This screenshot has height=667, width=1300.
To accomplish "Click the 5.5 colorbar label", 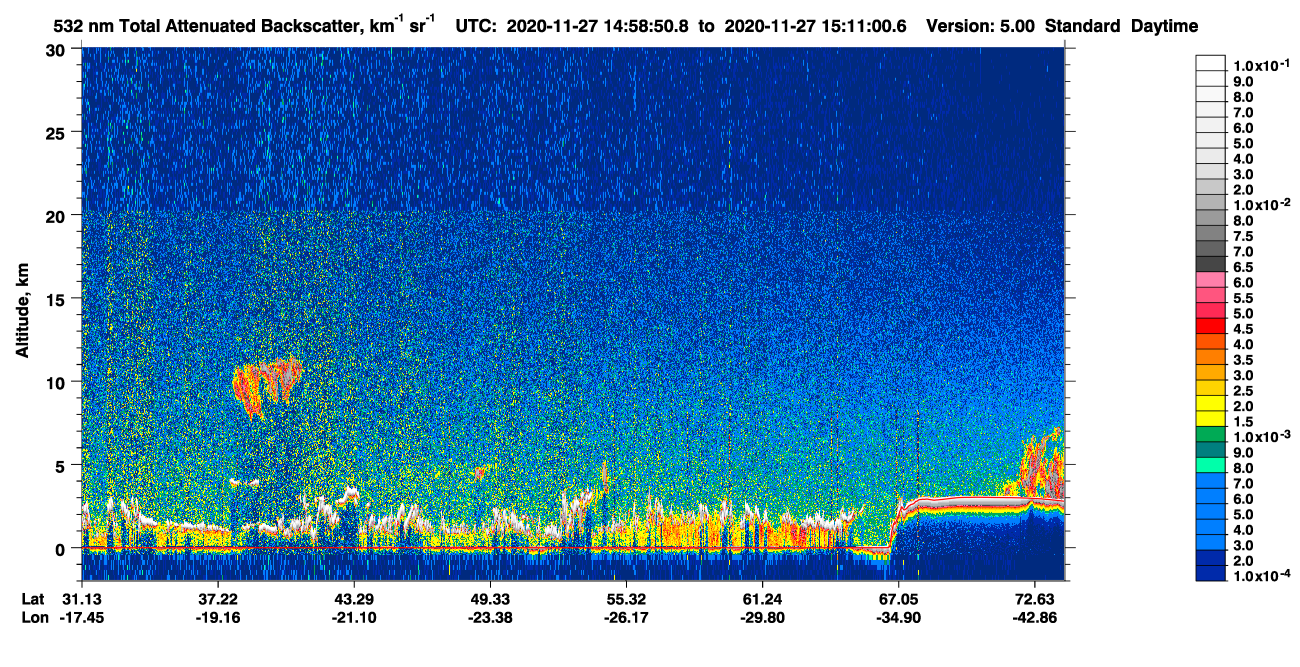I will (x=1244, y=299).
